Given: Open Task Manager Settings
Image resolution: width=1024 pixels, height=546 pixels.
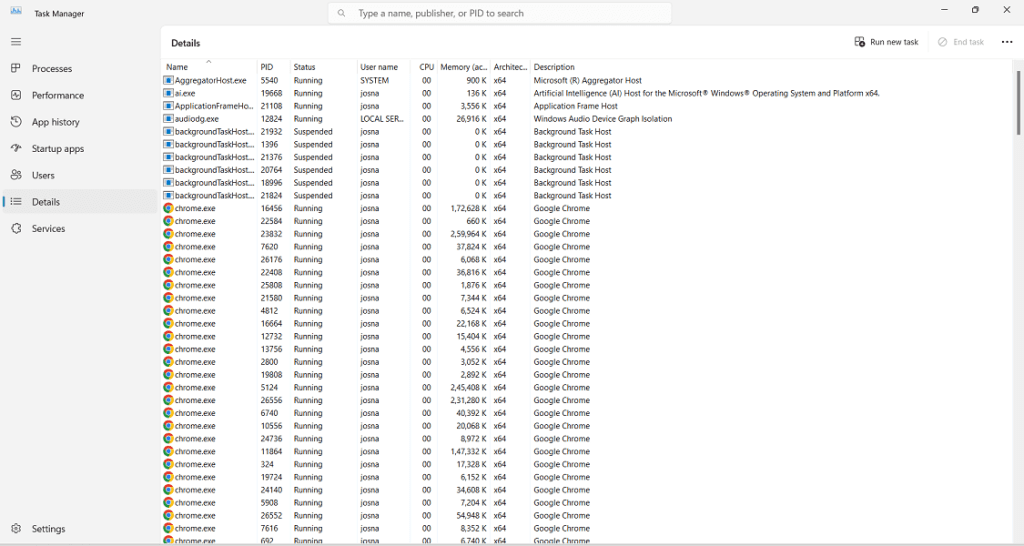Looking at the screenshot, I should [x=48, y=529].
